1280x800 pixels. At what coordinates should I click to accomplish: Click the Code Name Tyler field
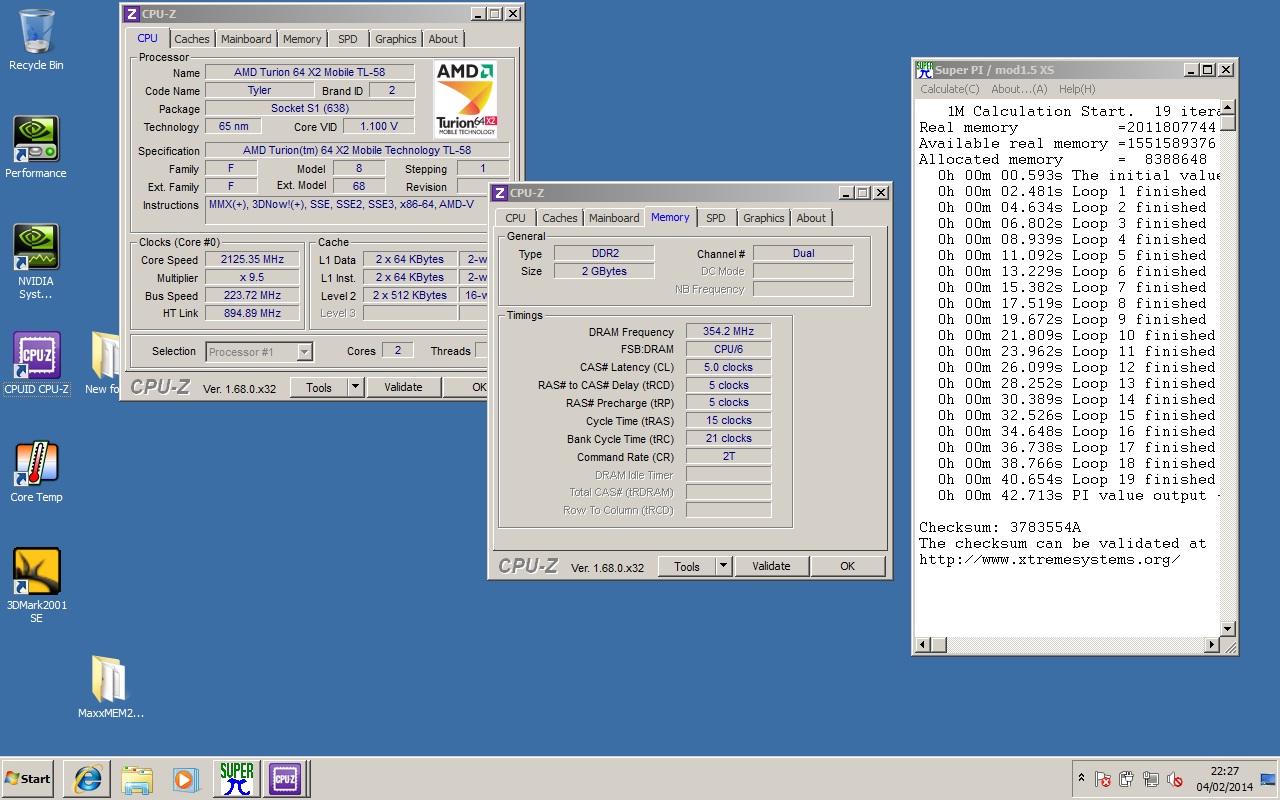259,90
